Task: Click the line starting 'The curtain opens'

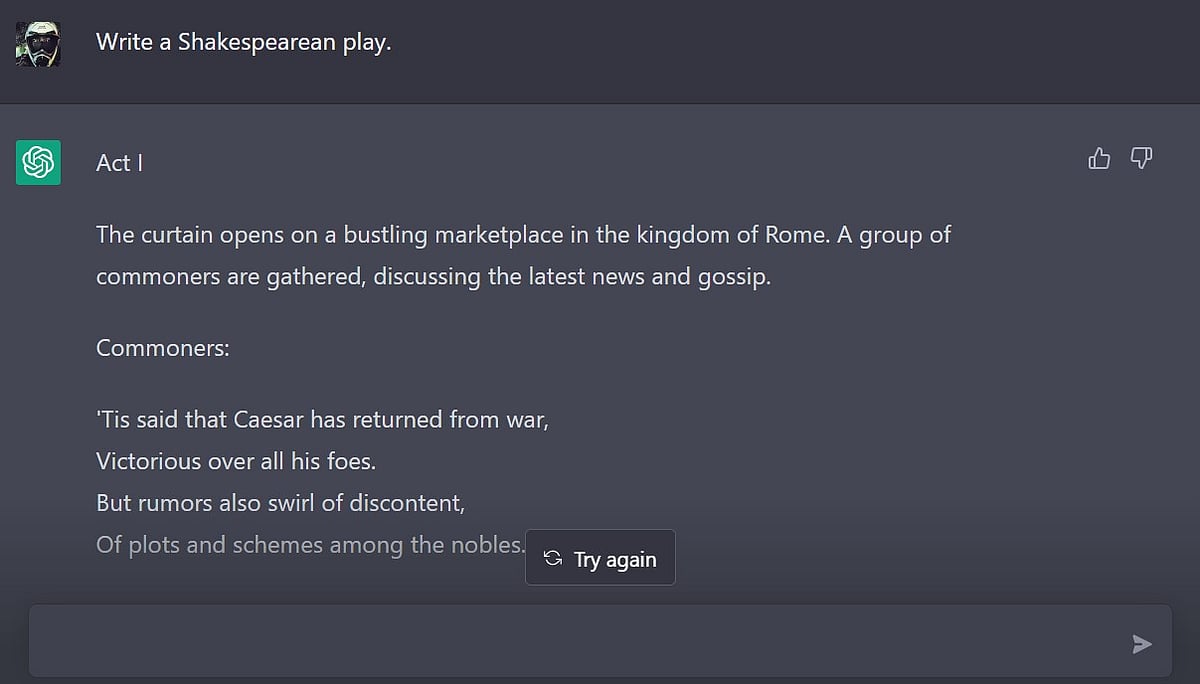Action: point(523,235)
